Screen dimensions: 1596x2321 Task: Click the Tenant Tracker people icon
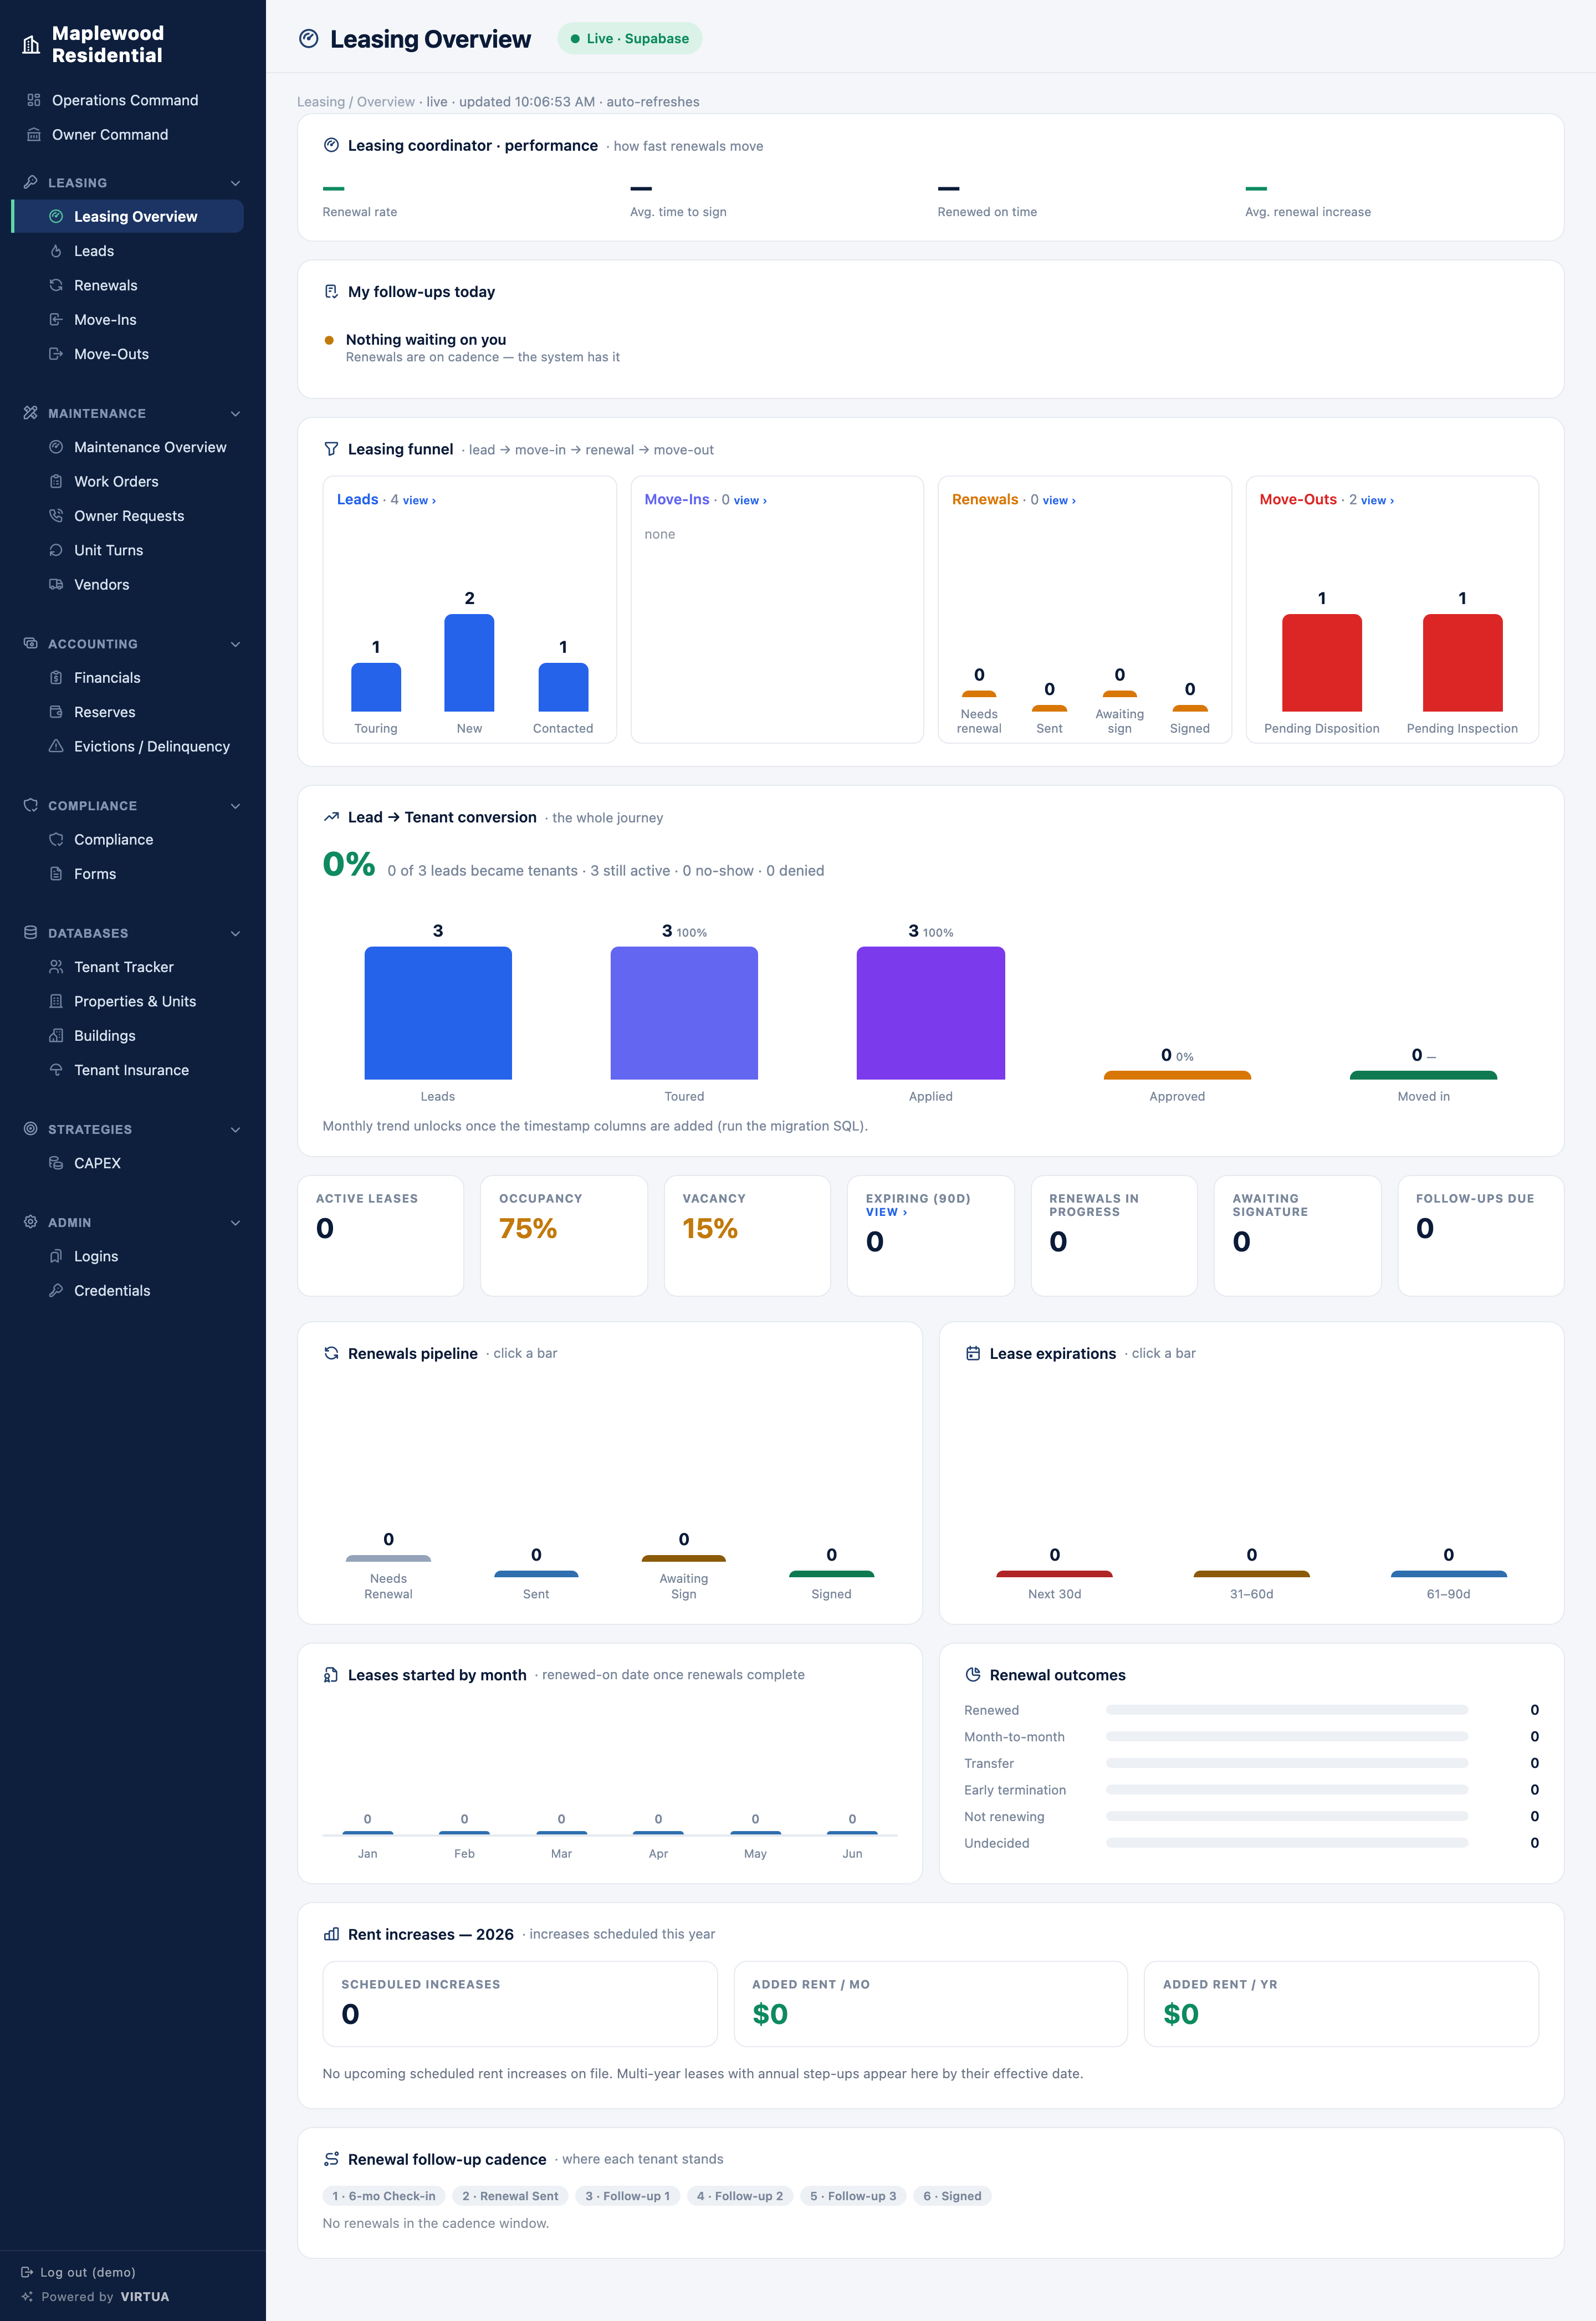point(56,967)
